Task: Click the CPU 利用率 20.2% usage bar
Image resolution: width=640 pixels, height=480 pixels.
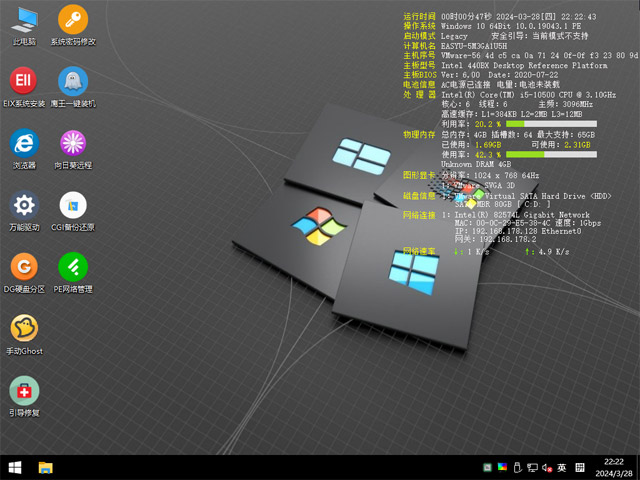Action: (551, 124)
